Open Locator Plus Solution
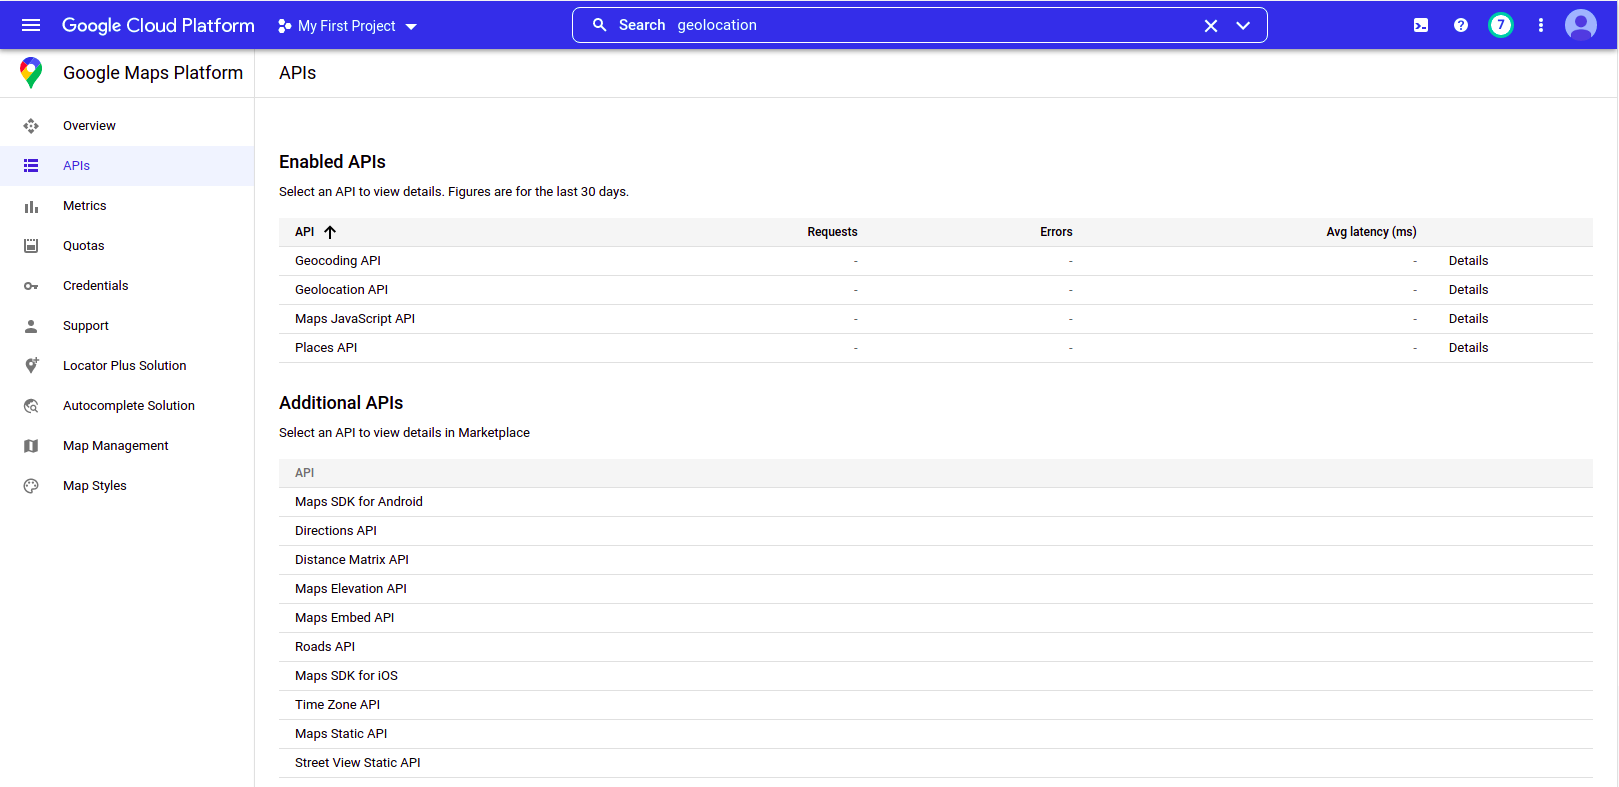Image resolution: width=1619 pixels, height=787 pixels. (127, 366)
